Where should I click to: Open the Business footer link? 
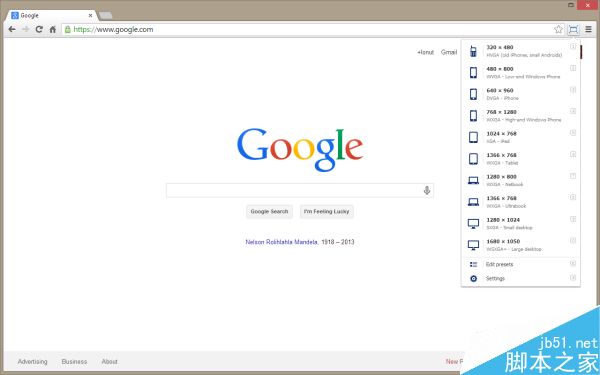74,362
